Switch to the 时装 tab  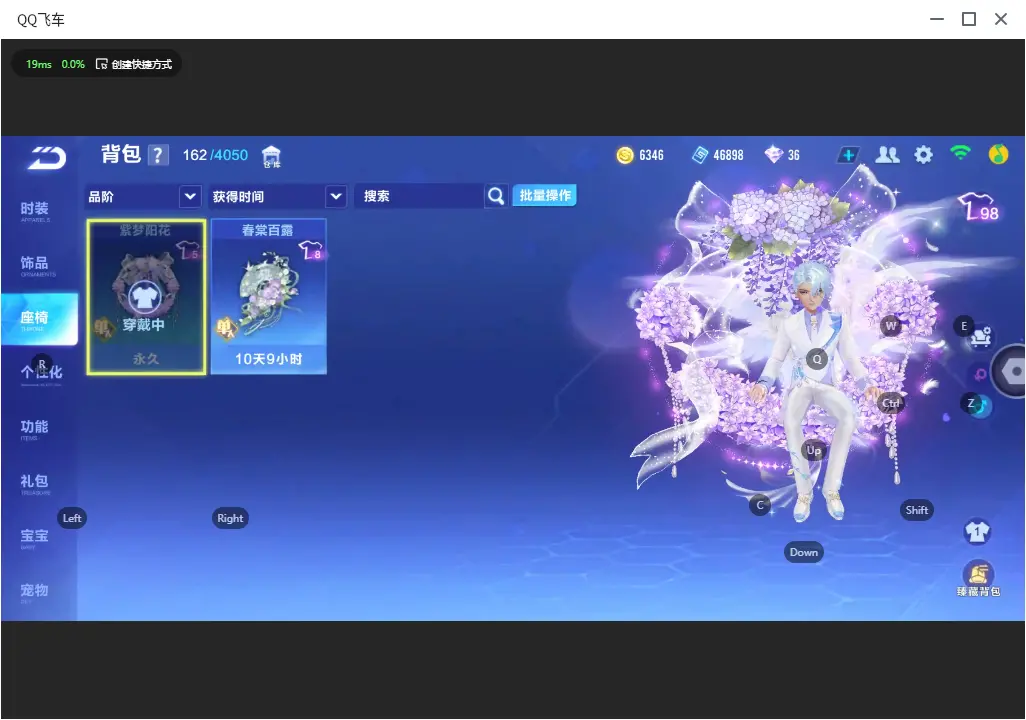click(35, 210)
